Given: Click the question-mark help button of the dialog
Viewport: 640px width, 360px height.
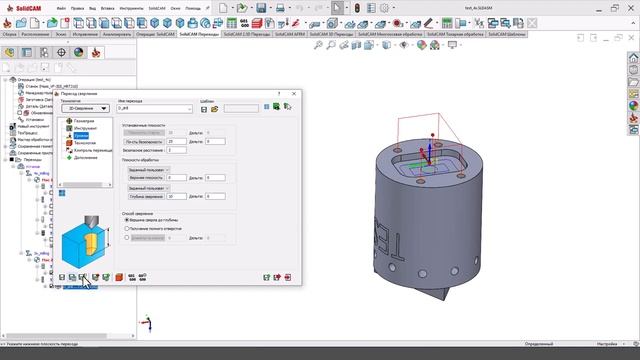Looking at the screenshot, I should 279,93.
